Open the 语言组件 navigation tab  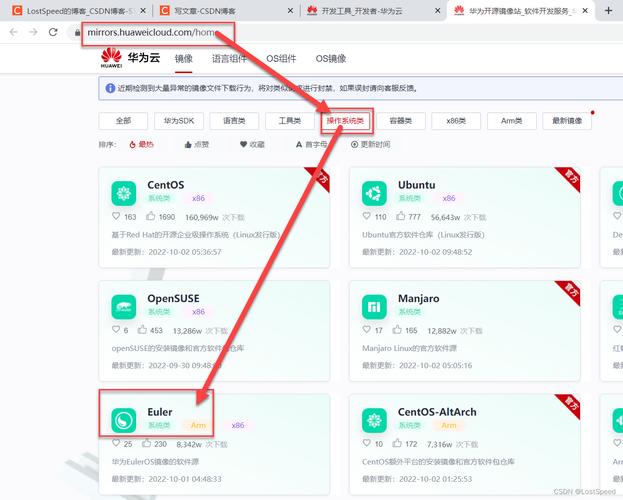[x=229, y=59]
